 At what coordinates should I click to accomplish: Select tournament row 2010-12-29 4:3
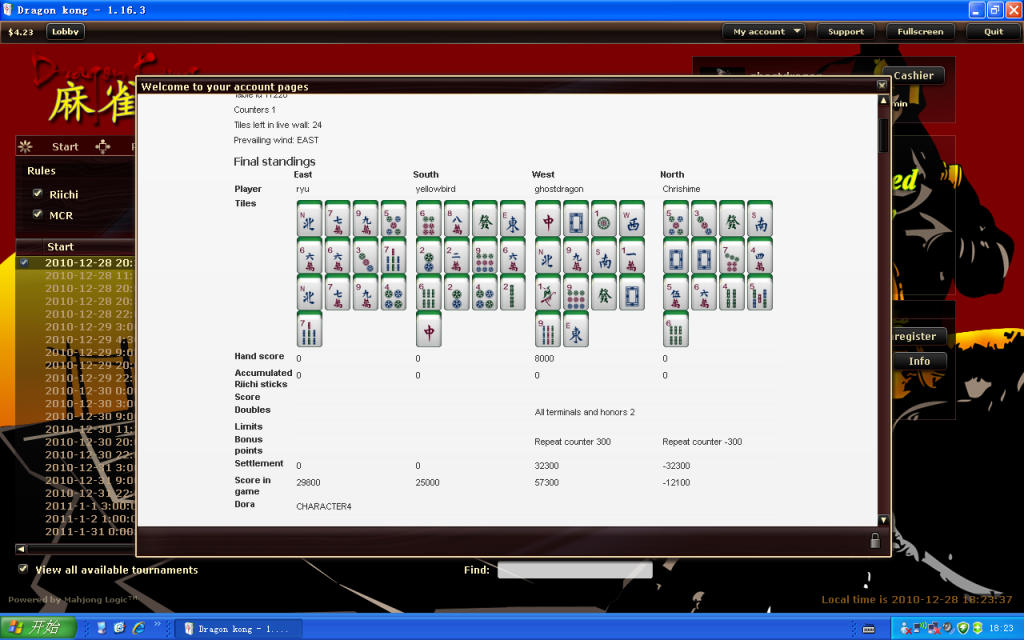pos(75,340)
